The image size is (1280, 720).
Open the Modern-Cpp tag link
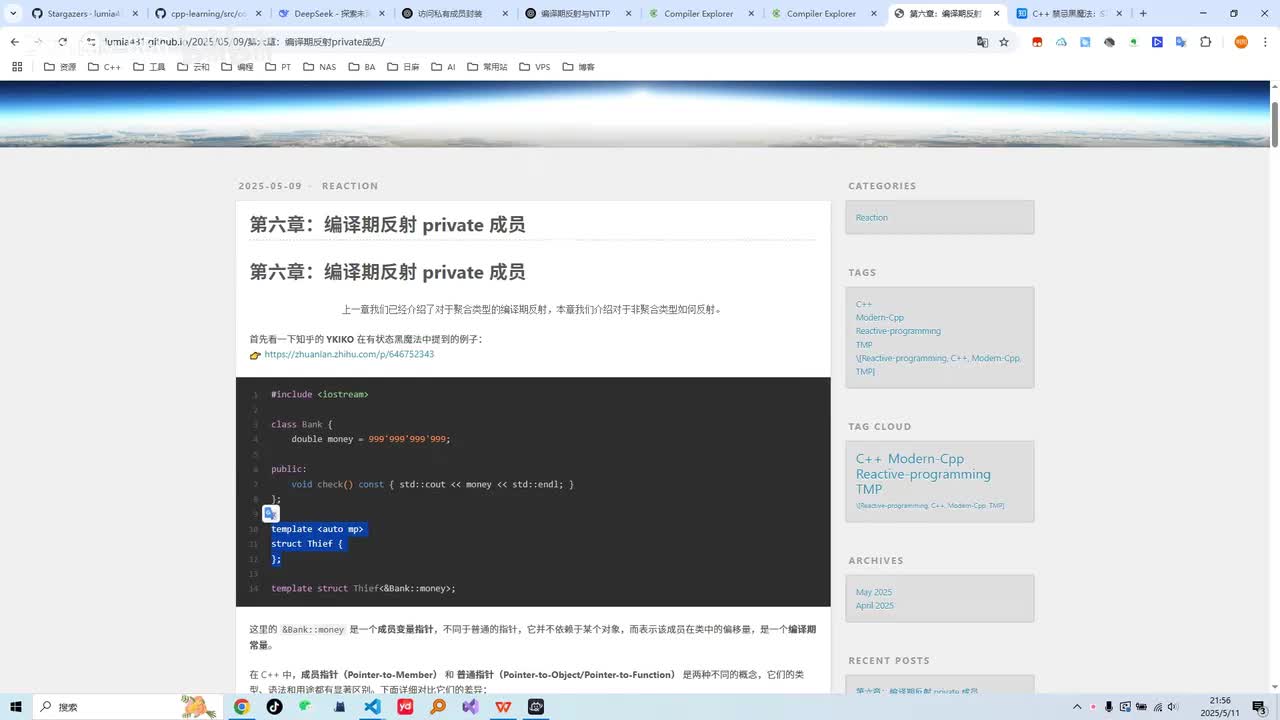point(880,317)
